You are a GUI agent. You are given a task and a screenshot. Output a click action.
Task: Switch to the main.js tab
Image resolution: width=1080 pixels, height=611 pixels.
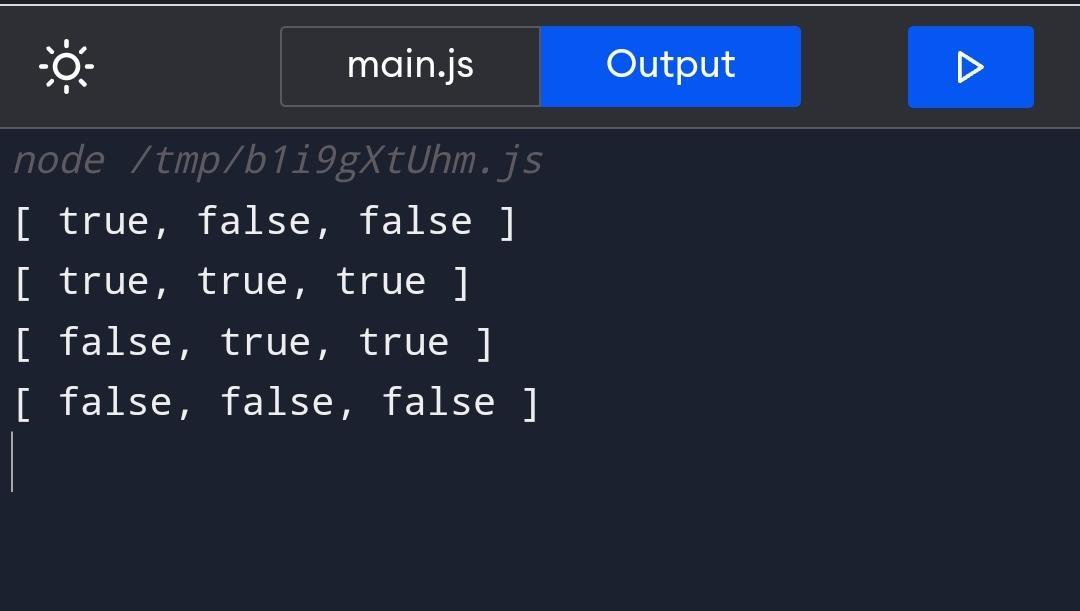410,66
